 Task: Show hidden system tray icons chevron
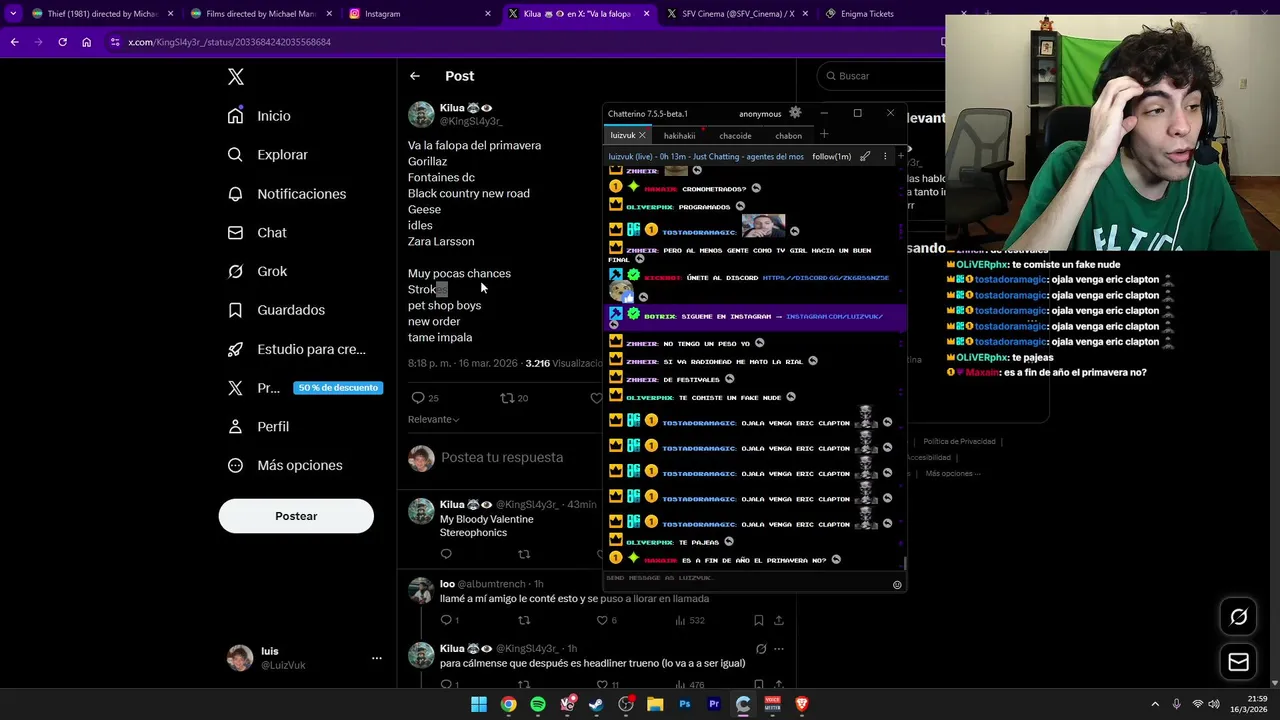click(1155, 704)
